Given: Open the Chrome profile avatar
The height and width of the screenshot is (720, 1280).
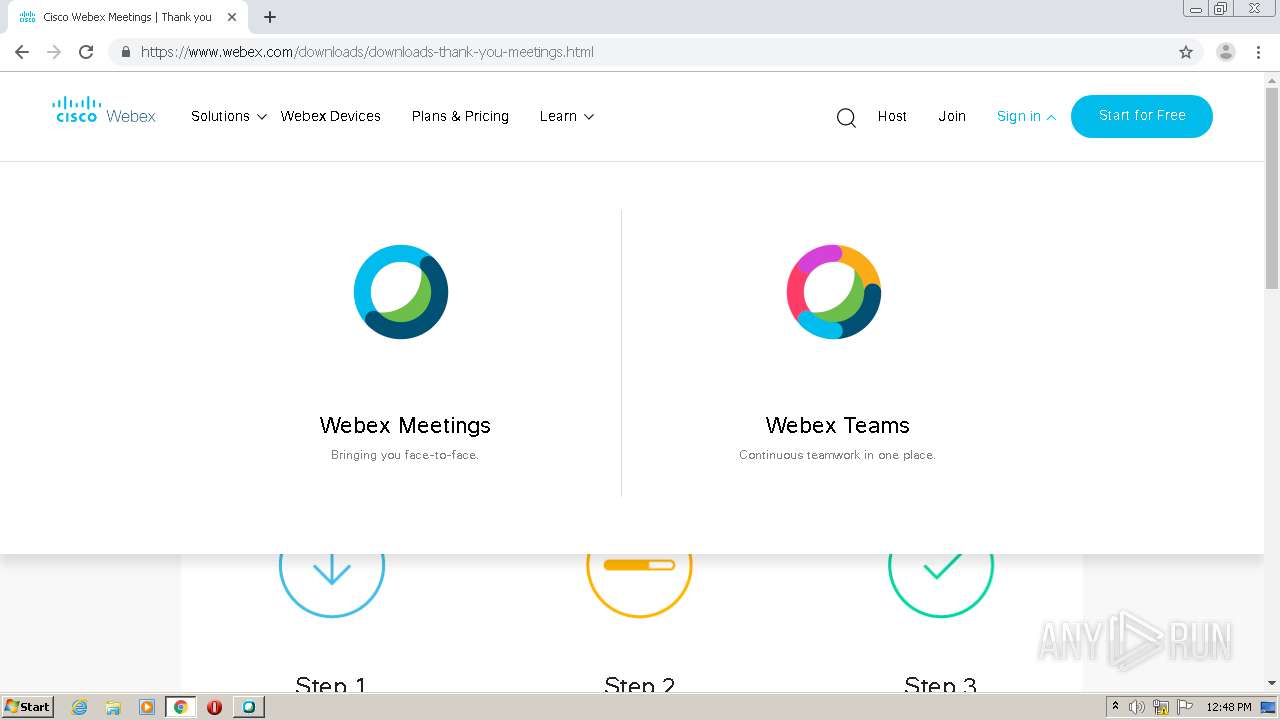Looking at the screenshot, I should [x=1225, y=52].
